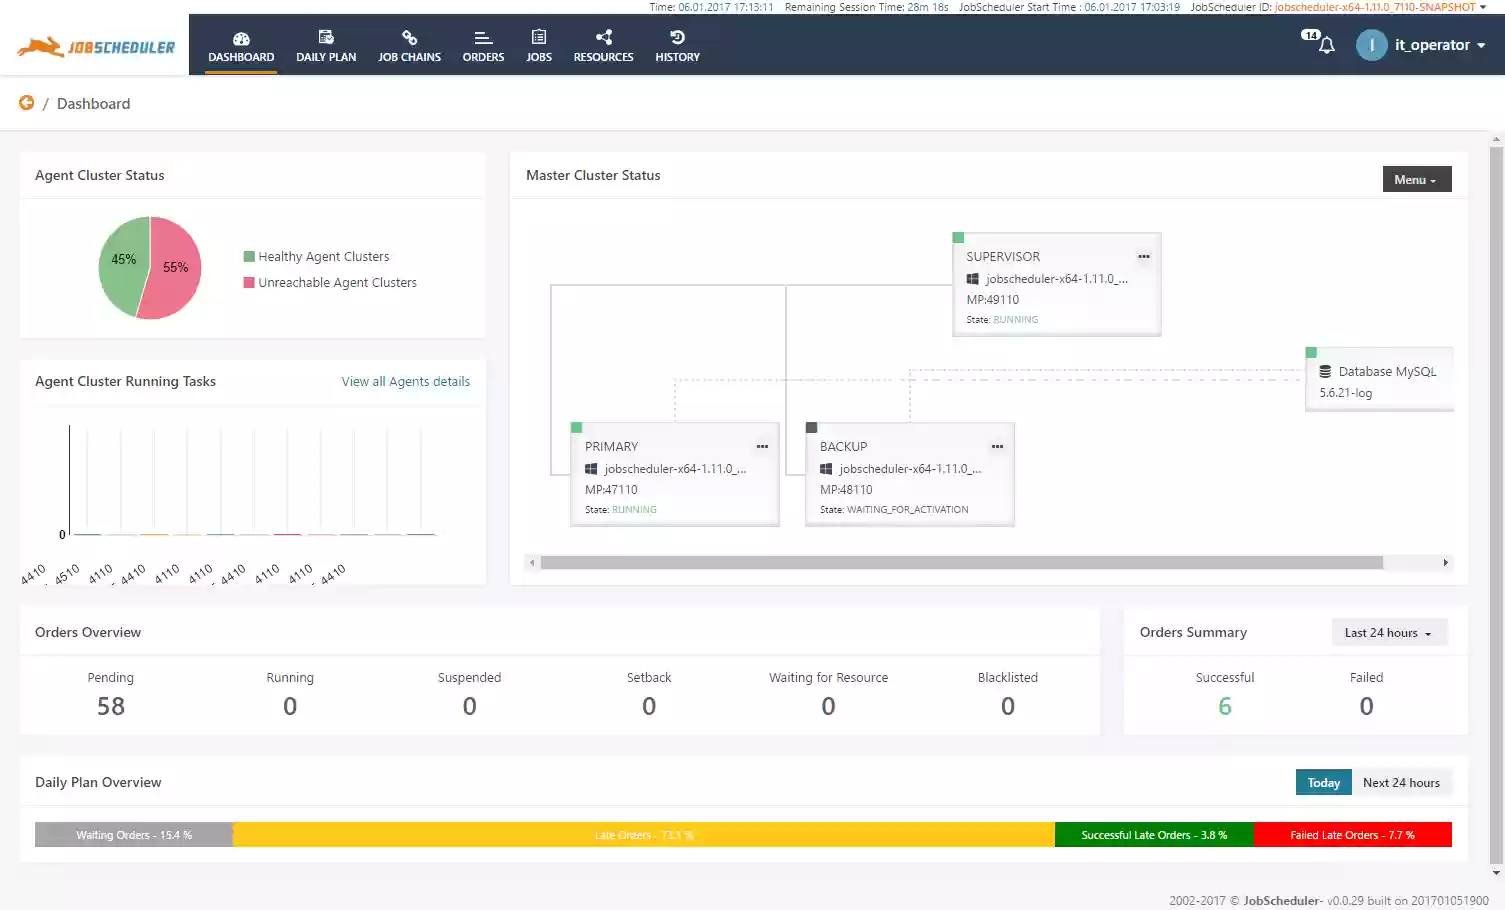
Task: Open the ellipsis menu on BACKUP node
Action: 996,446
